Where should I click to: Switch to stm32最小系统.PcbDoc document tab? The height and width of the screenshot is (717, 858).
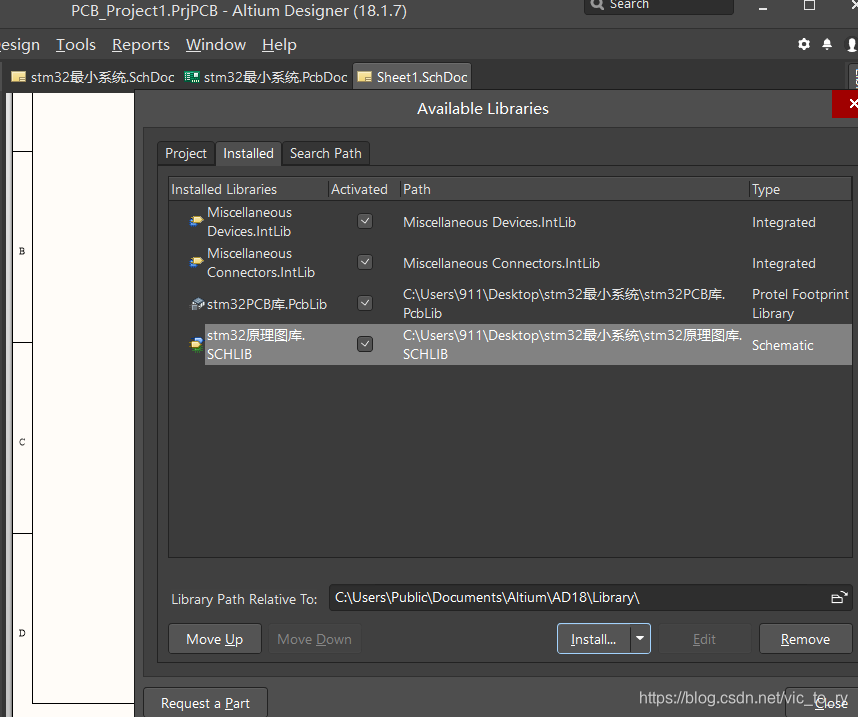[x=266, y=77]
